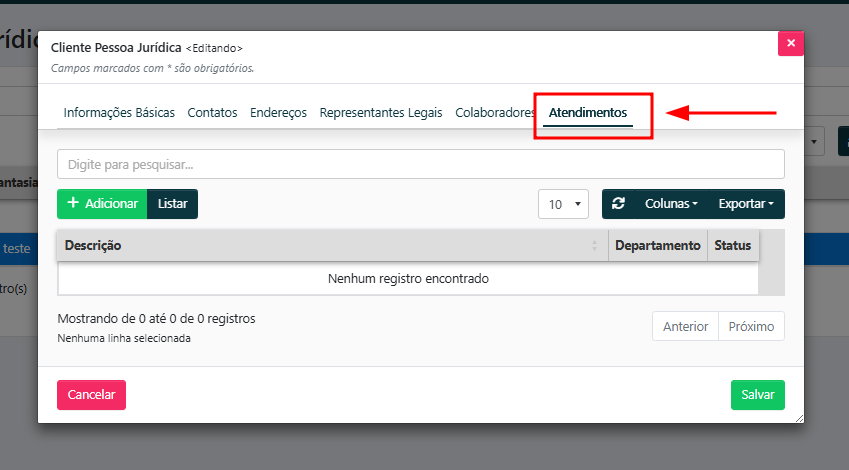This screenshot has height=470, width=849.
Task: Click the sort arrows in Descrição header
Action: 595,246
